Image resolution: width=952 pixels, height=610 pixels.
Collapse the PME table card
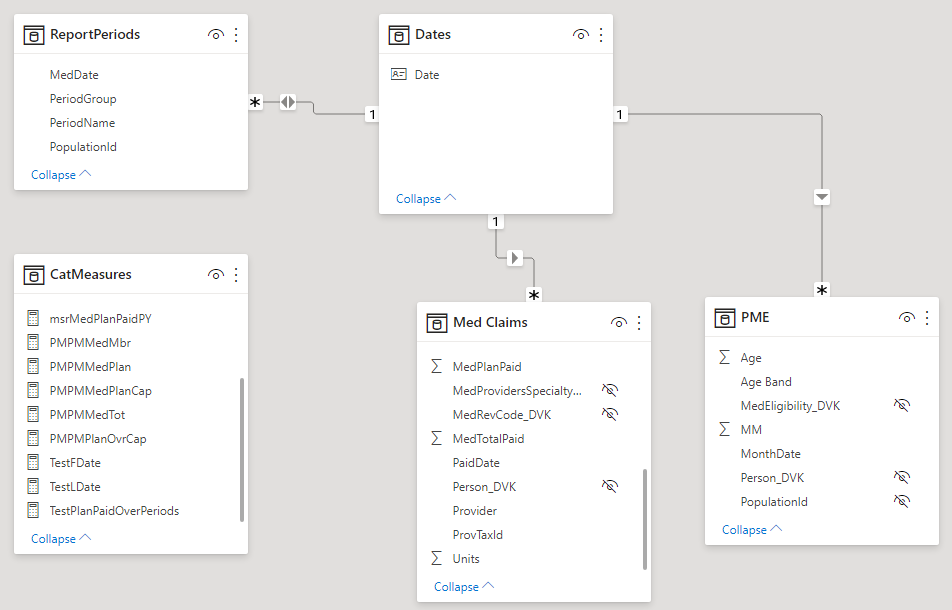tap(752, 530)
